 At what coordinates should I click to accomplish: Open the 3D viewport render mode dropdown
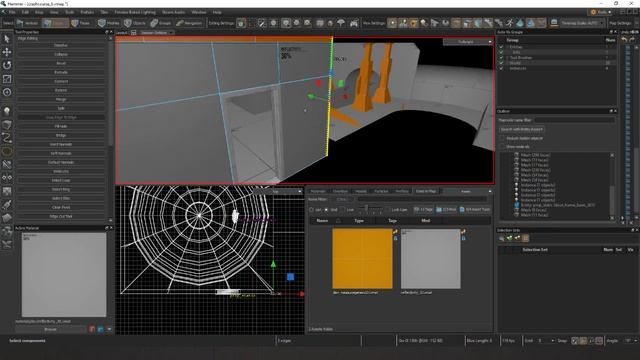468,42
